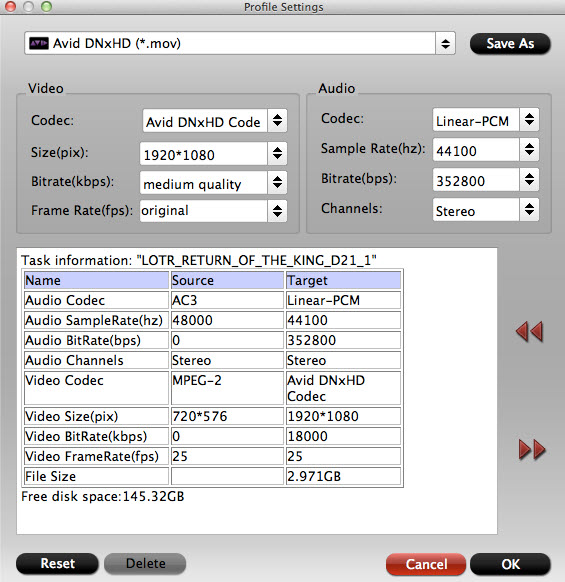Click the Save As button
This screenshot has height=582, width=565.
tap(510, 44)
